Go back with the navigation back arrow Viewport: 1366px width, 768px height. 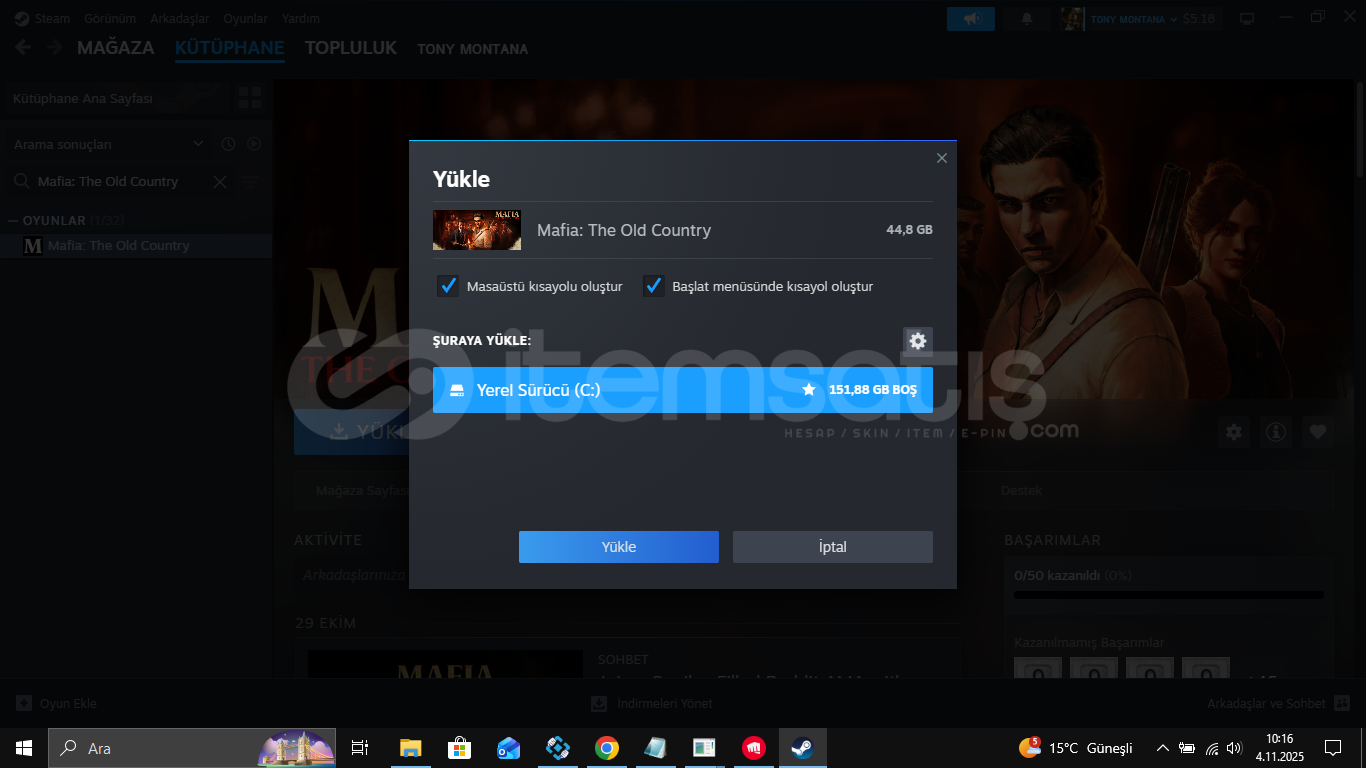23,48
